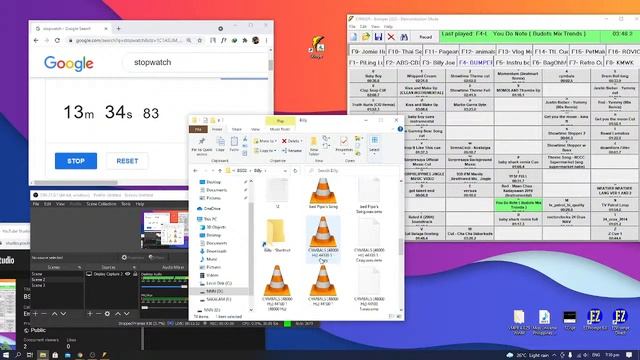Image resolution: width=640 pixels, height=360 pixels.
Task: Click the Google logo in Chrome
Action: pyautogui.click(x=69, y=63)
